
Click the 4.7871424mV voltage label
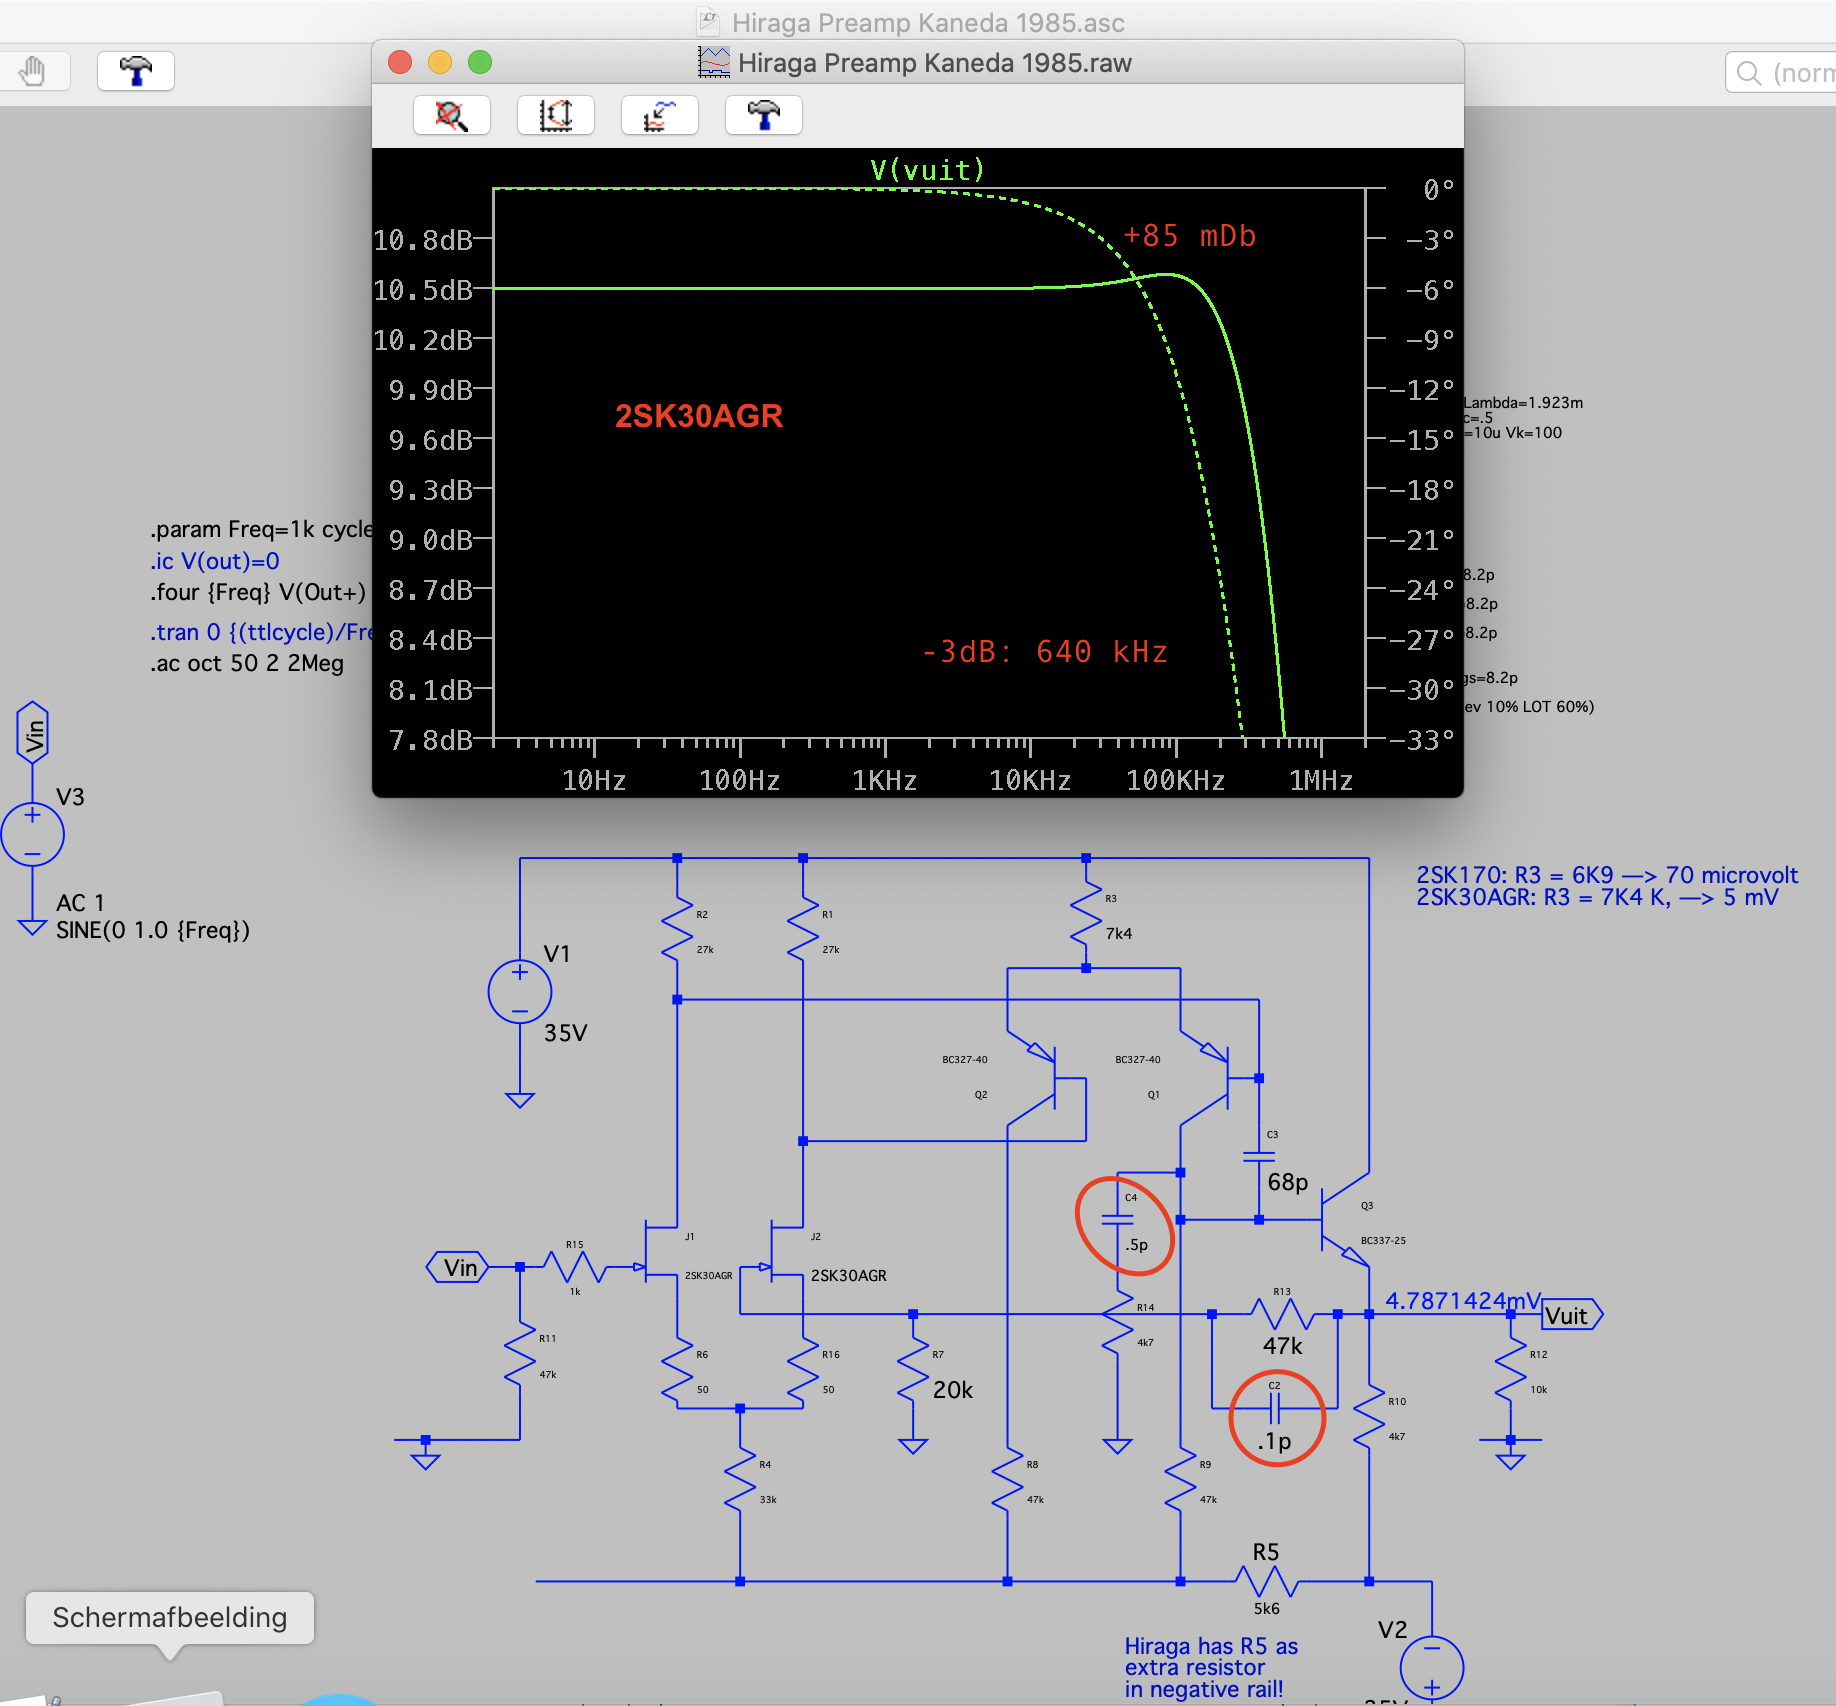pyautogui.click(x=1463, y=1300)
